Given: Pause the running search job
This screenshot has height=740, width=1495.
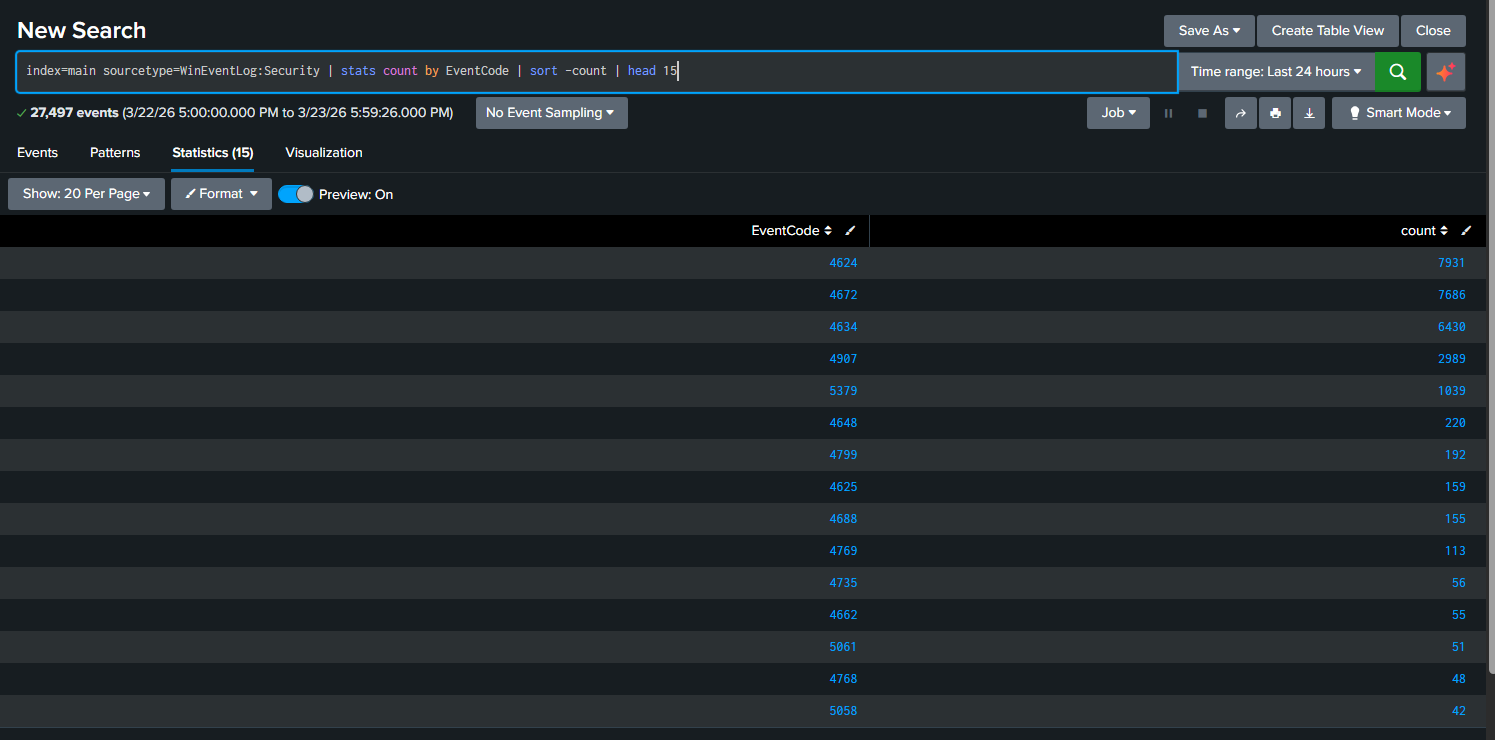Looking at the screenshot, I should [x=1167, y=113].
